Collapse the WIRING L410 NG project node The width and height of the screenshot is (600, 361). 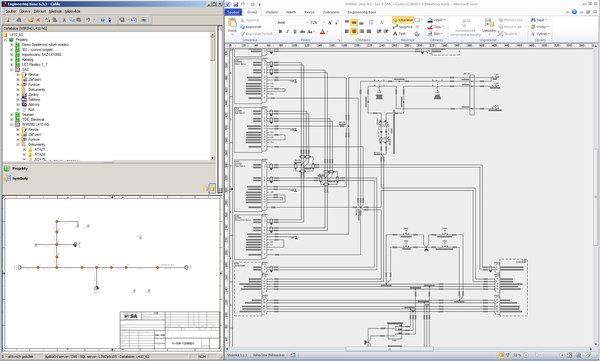tap(11, 124)
